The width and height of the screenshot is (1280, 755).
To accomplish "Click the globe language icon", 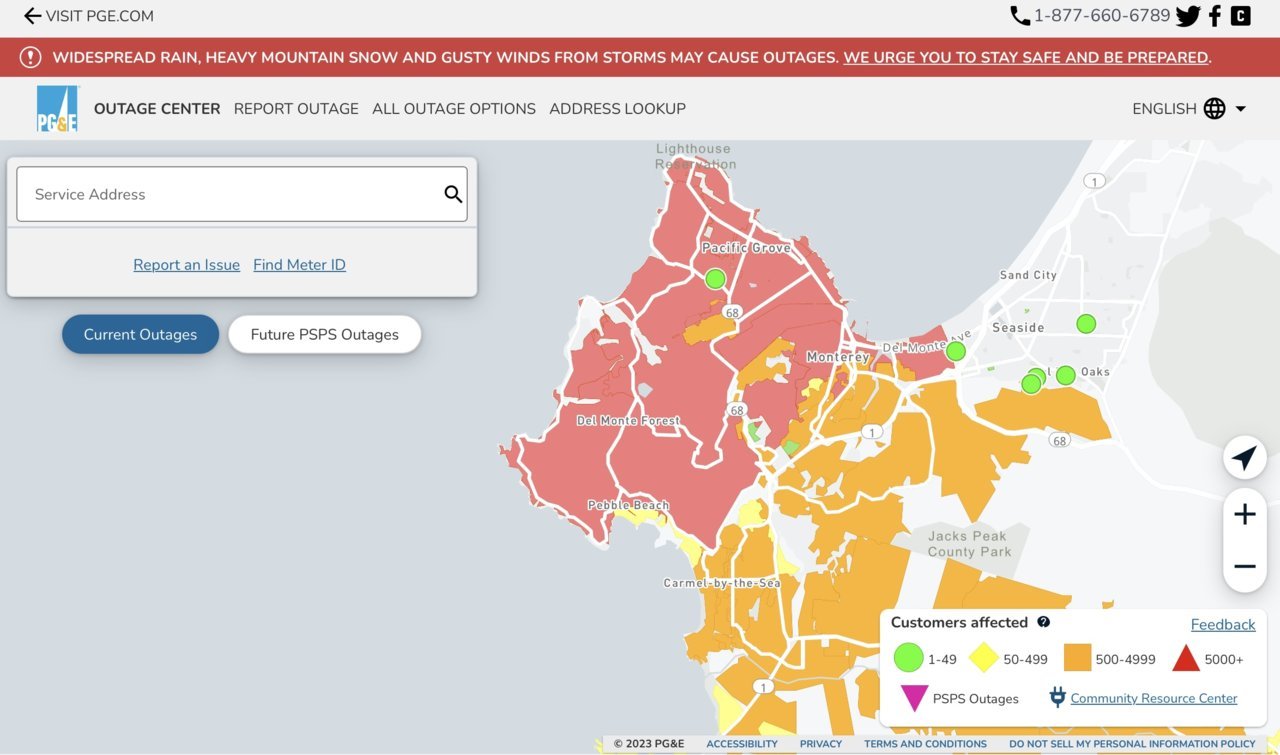I will click(x=1214, y=109).
